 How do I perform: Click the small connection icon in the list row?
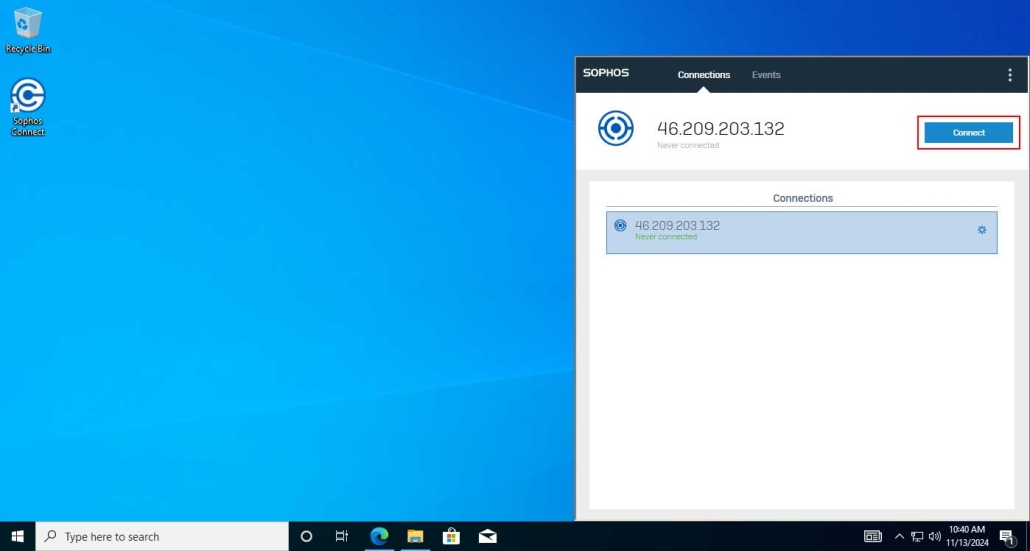619,225
